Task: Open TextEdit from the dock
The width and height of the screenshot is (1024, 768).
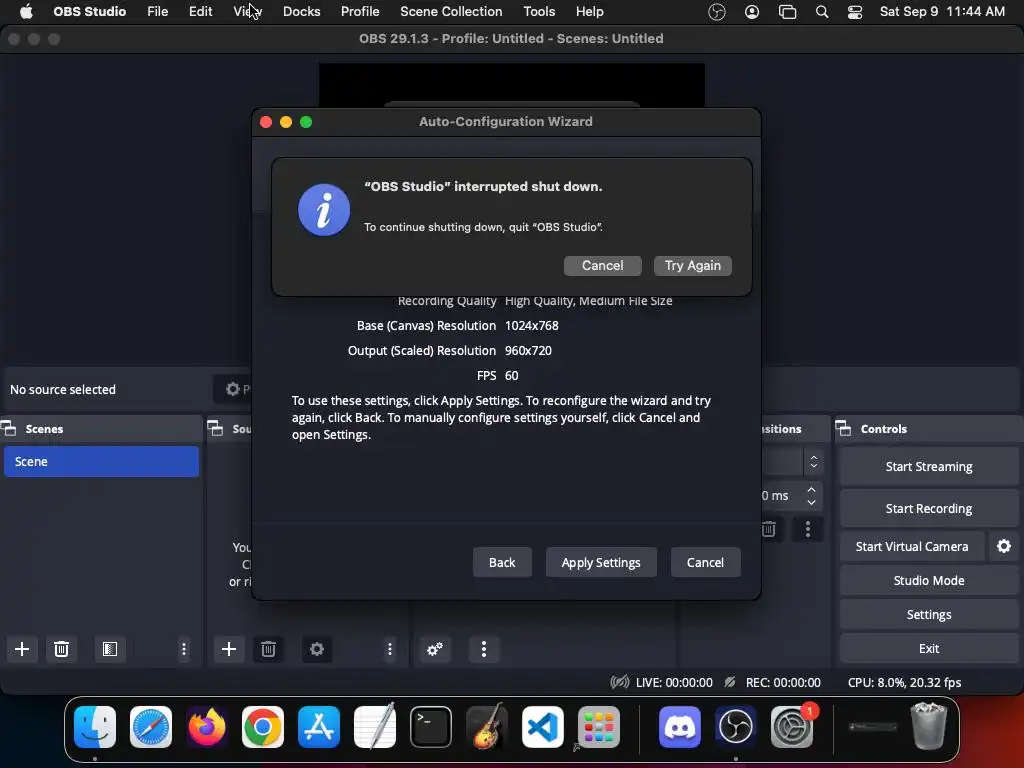Action: point(375,727)
